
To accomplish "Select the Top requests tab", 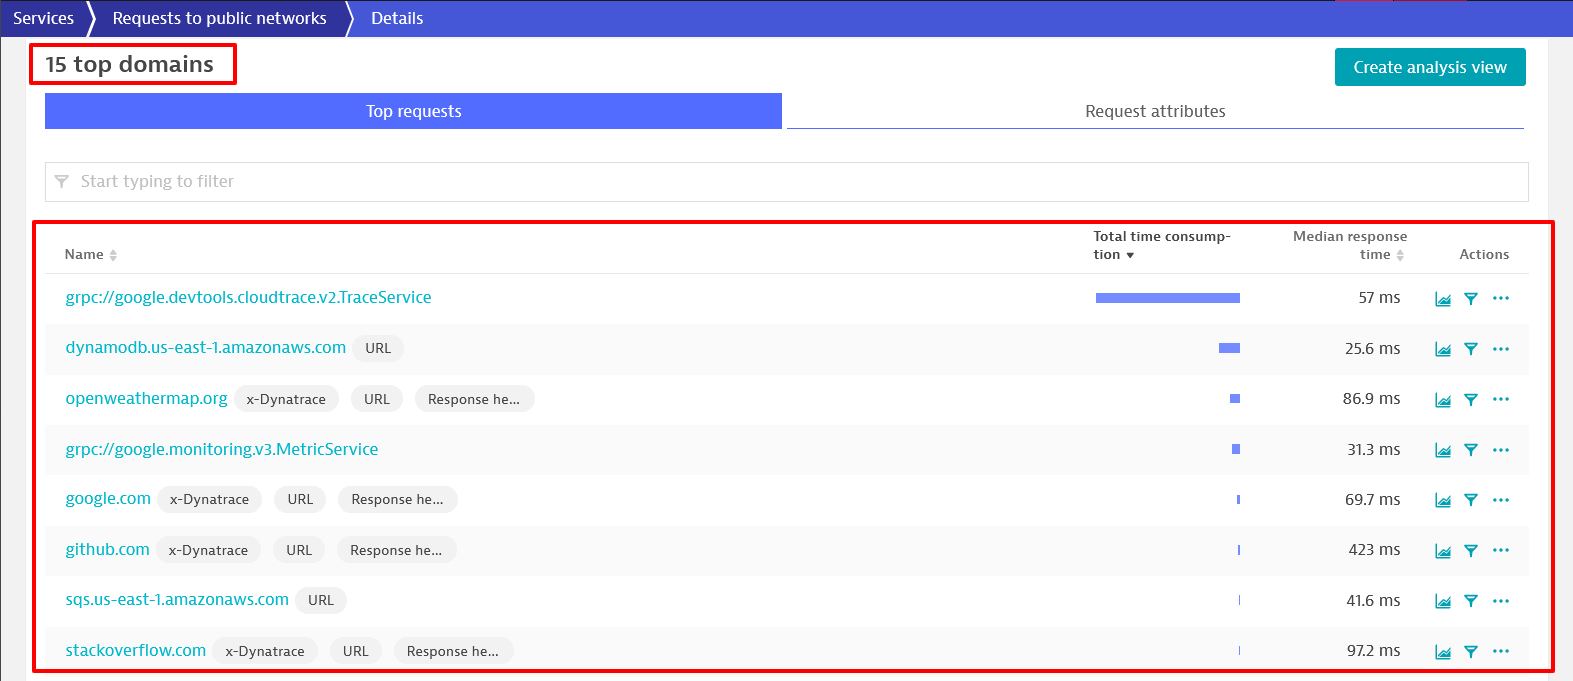I will (x=413, y=111).
